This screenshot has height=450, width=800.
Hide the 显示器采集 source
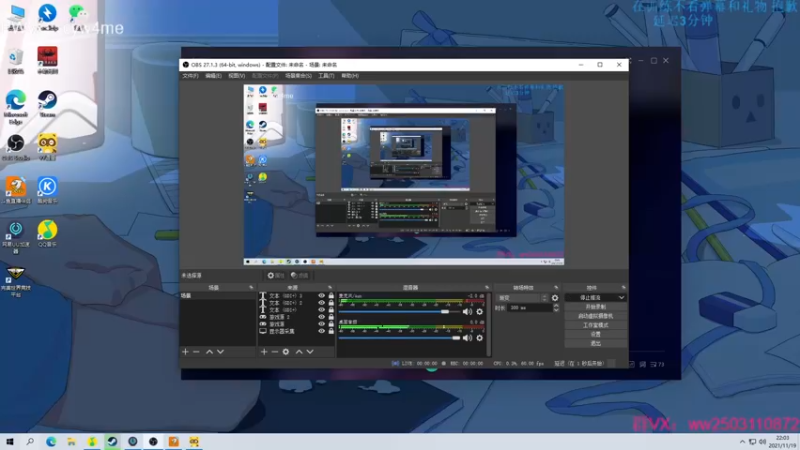pos(321,331)
